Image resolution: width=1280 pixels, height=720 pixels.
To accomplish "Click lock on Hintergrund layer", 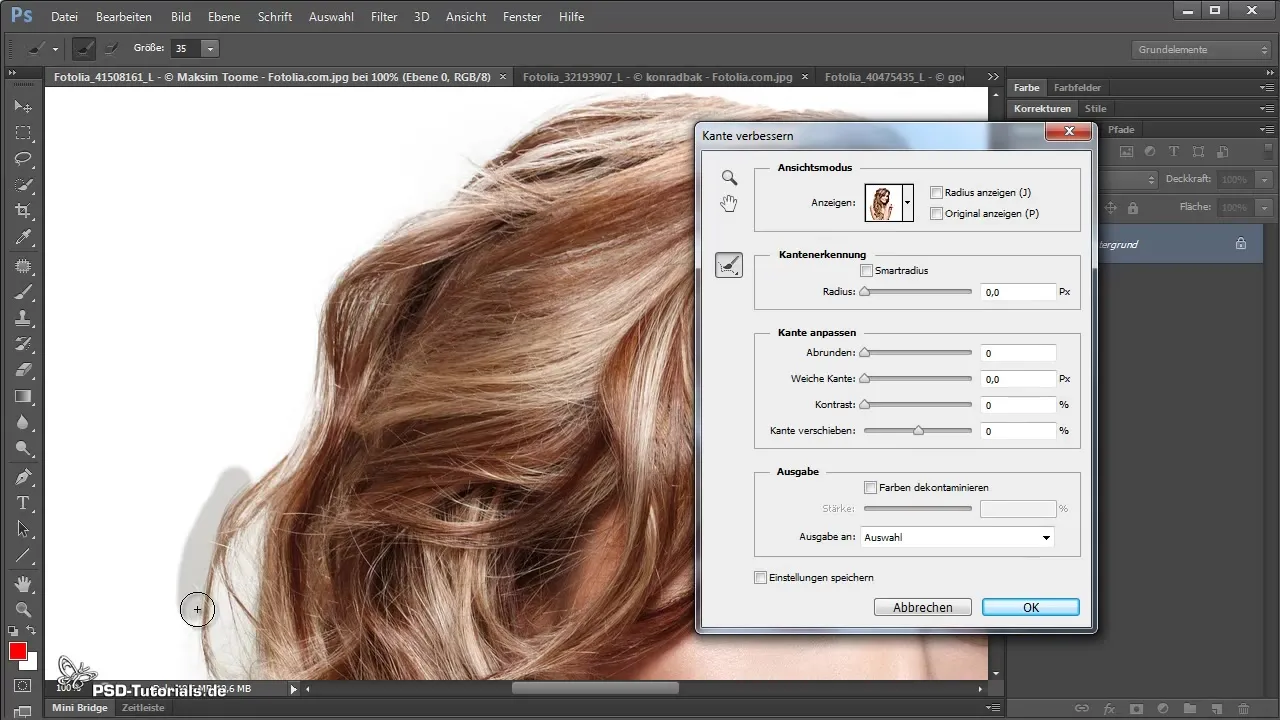I will (1240, 243).
